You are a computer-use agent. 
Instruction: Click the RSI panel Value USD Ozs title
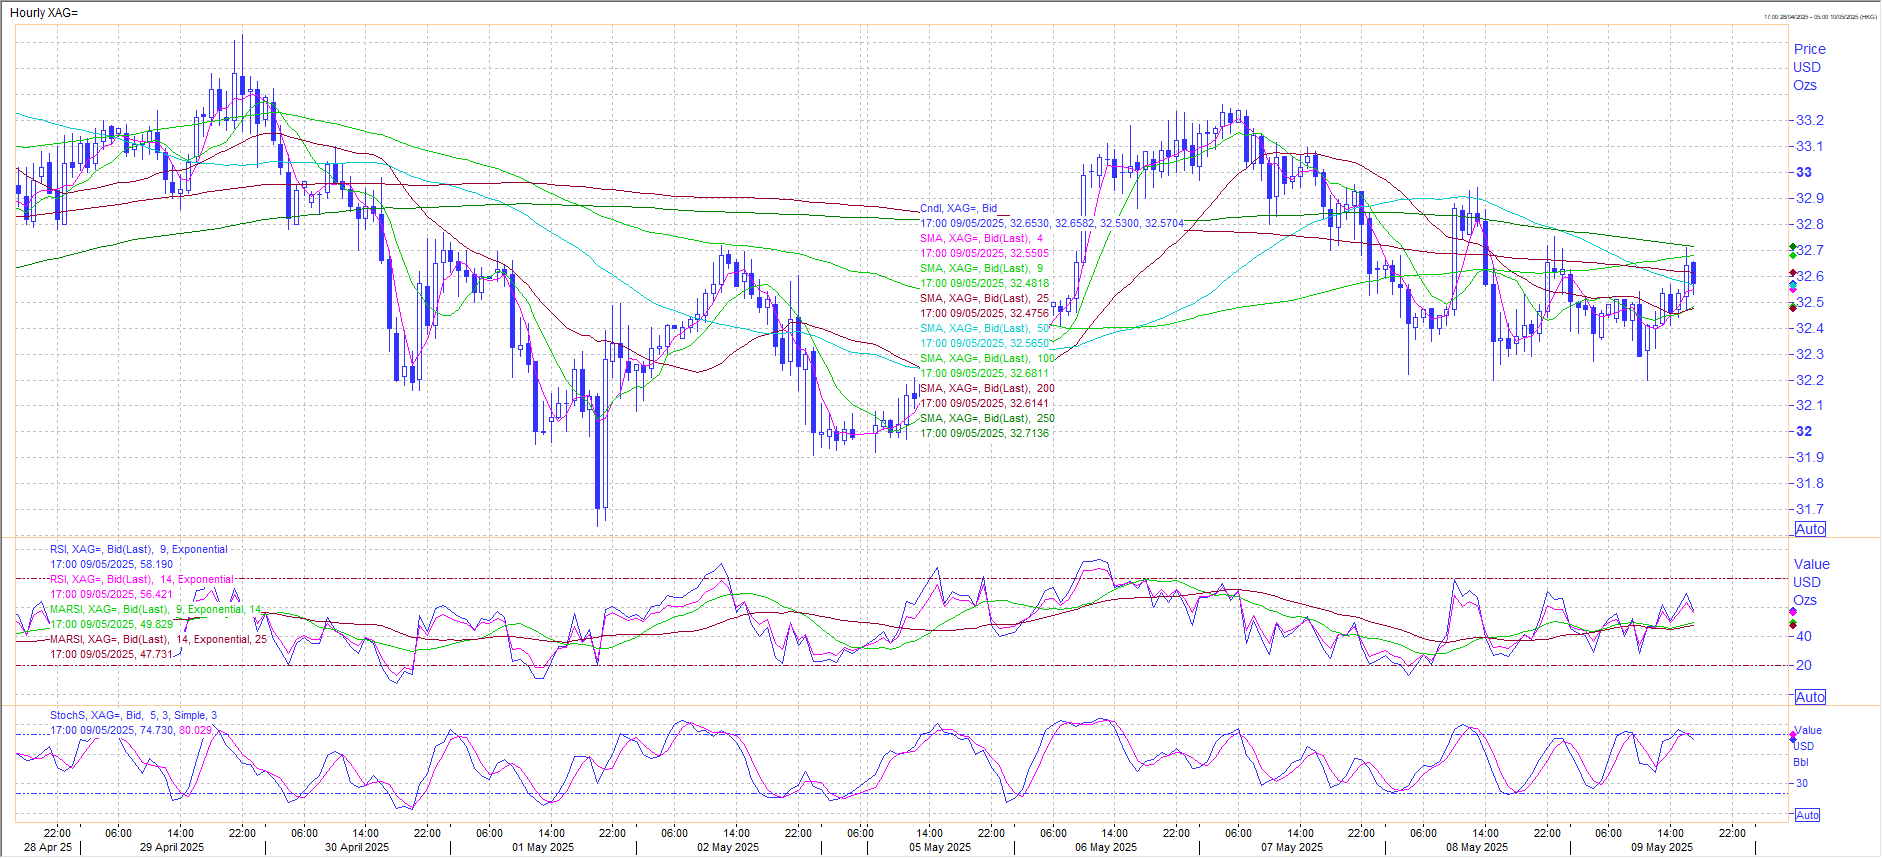(1811, 582)
